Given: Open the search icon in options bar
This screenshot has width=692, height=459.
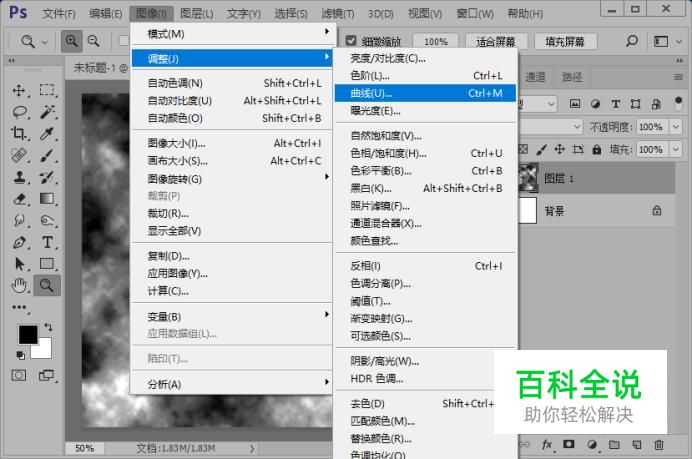Looking at the screenshot, I should [632, 41].
